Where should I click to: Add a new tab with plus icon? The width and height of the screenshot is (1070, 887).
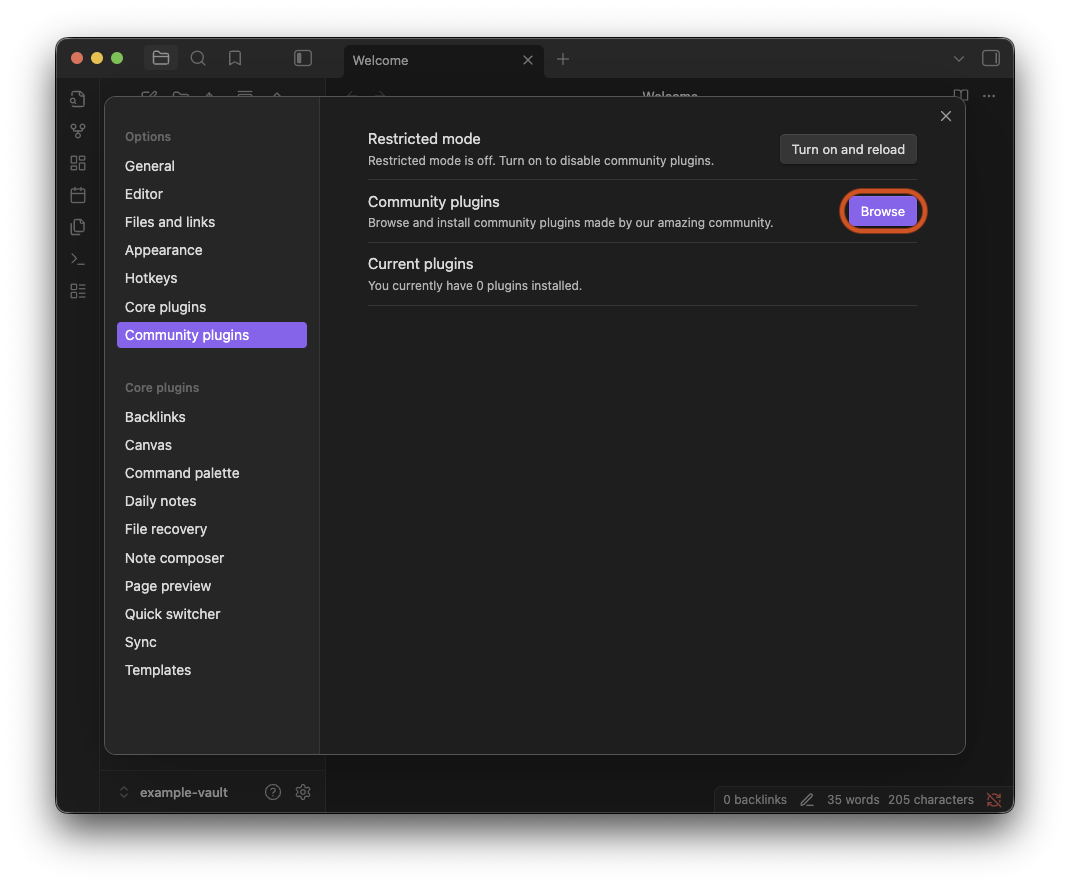point(562,59)
